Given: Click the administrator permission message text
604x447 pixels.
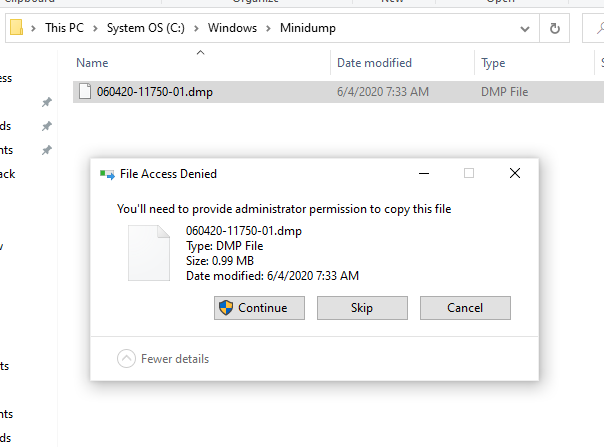Looking at the screenshot, I should coord(284,209).
